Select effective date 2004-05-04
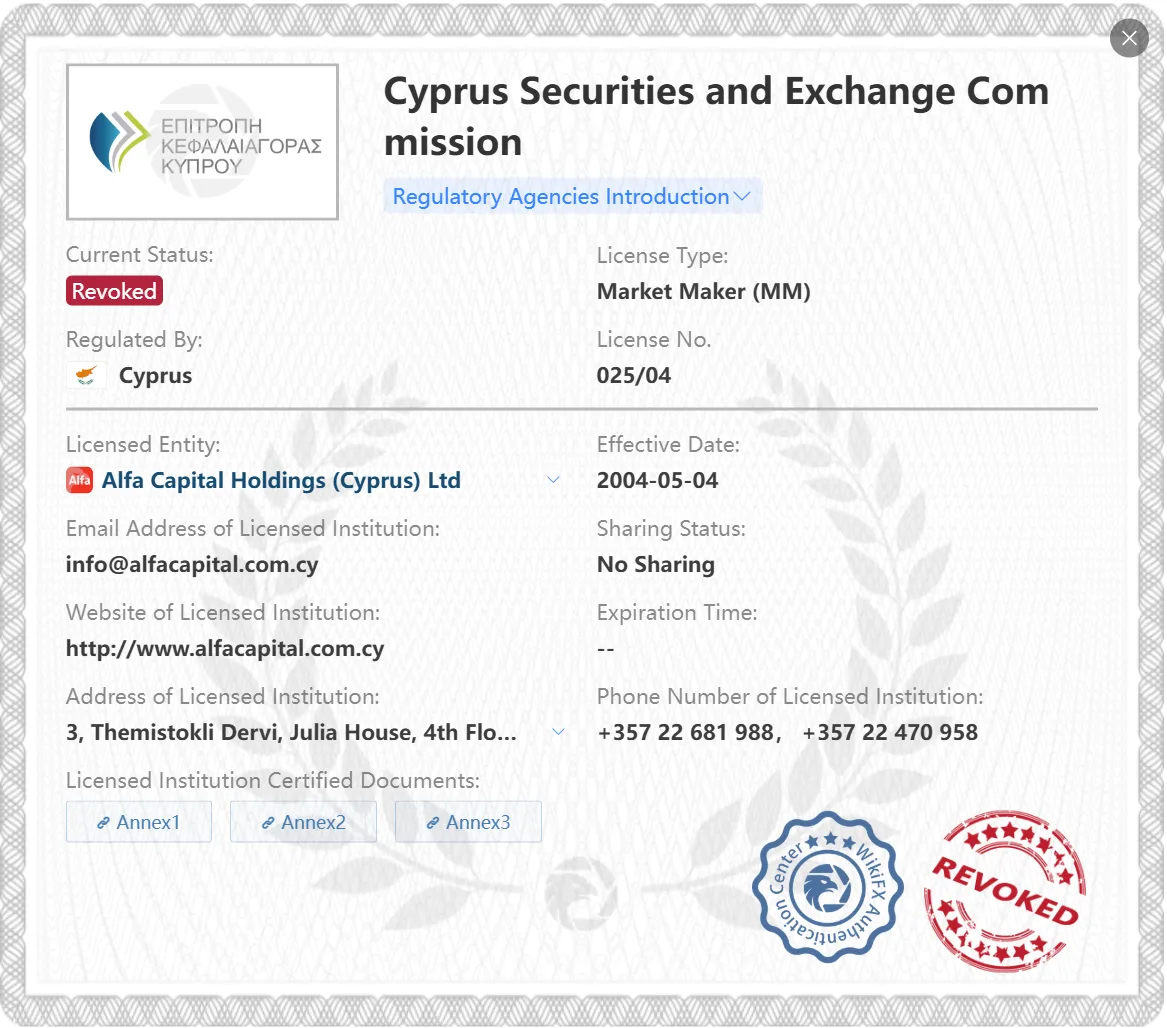The image size is (1167, 1028). pos(657,480)
